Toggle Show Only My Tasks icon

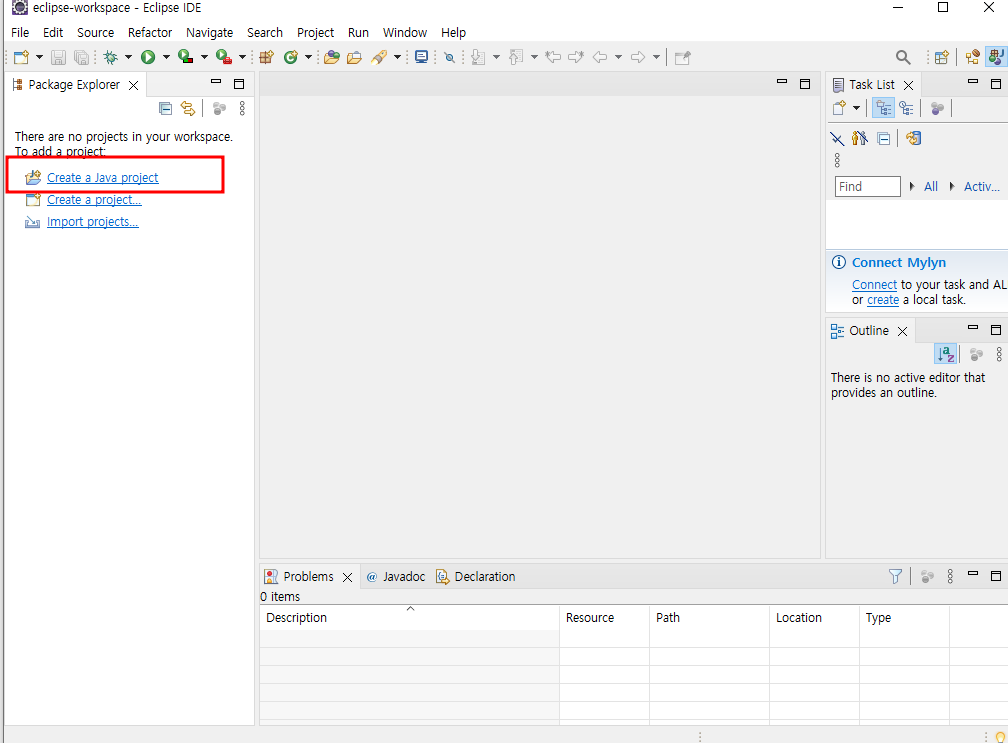860,138
